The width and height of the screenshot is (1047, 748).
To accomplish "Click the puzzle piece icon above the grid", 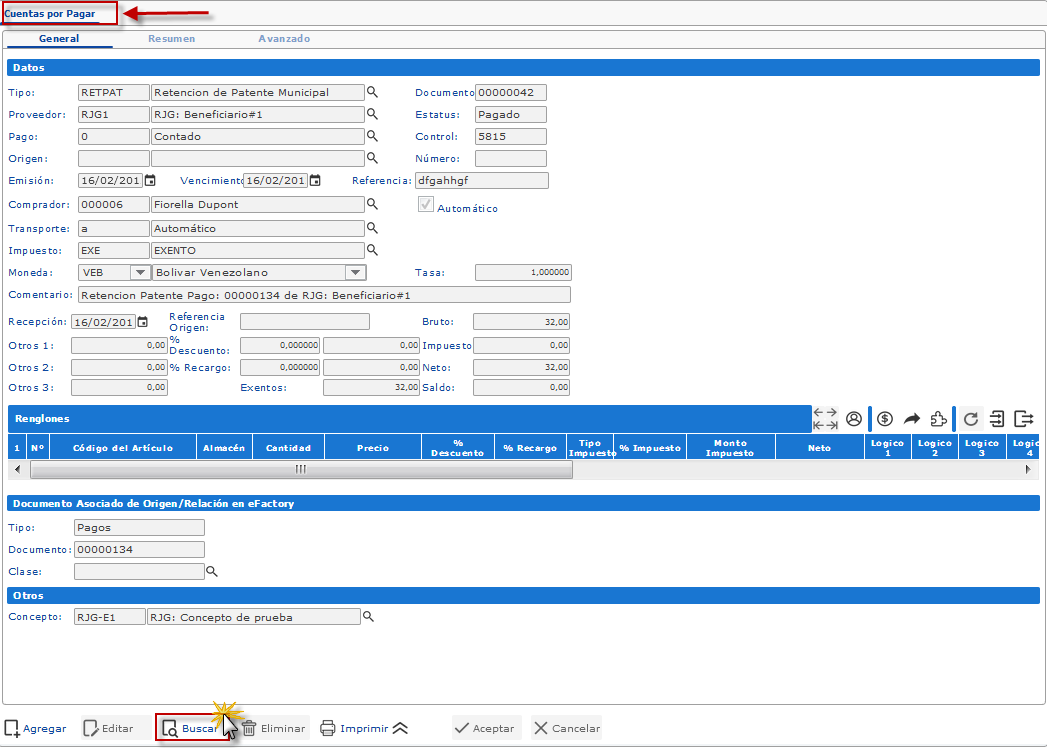I will click(x=938, y=419).
